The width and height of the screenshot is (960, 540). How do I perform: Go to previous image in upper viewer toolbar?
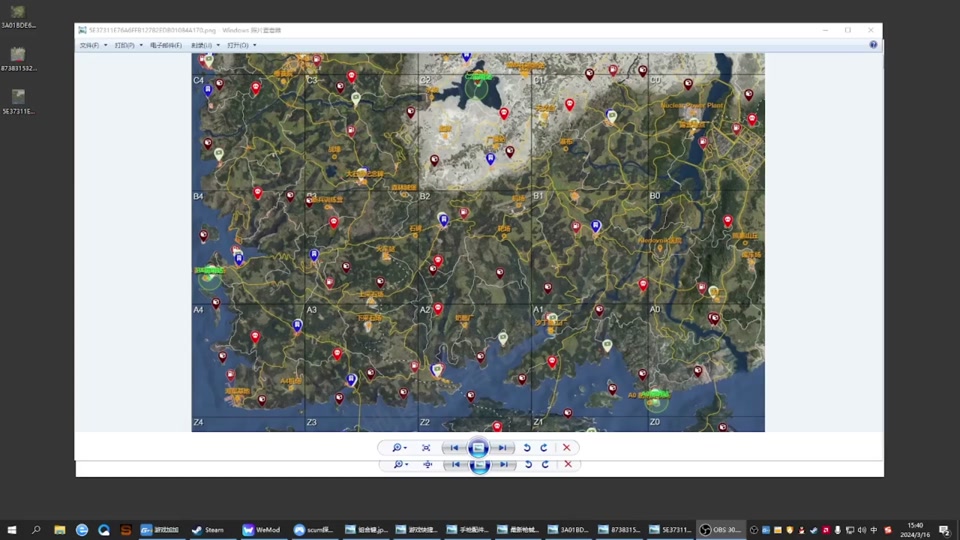[454, 448]
